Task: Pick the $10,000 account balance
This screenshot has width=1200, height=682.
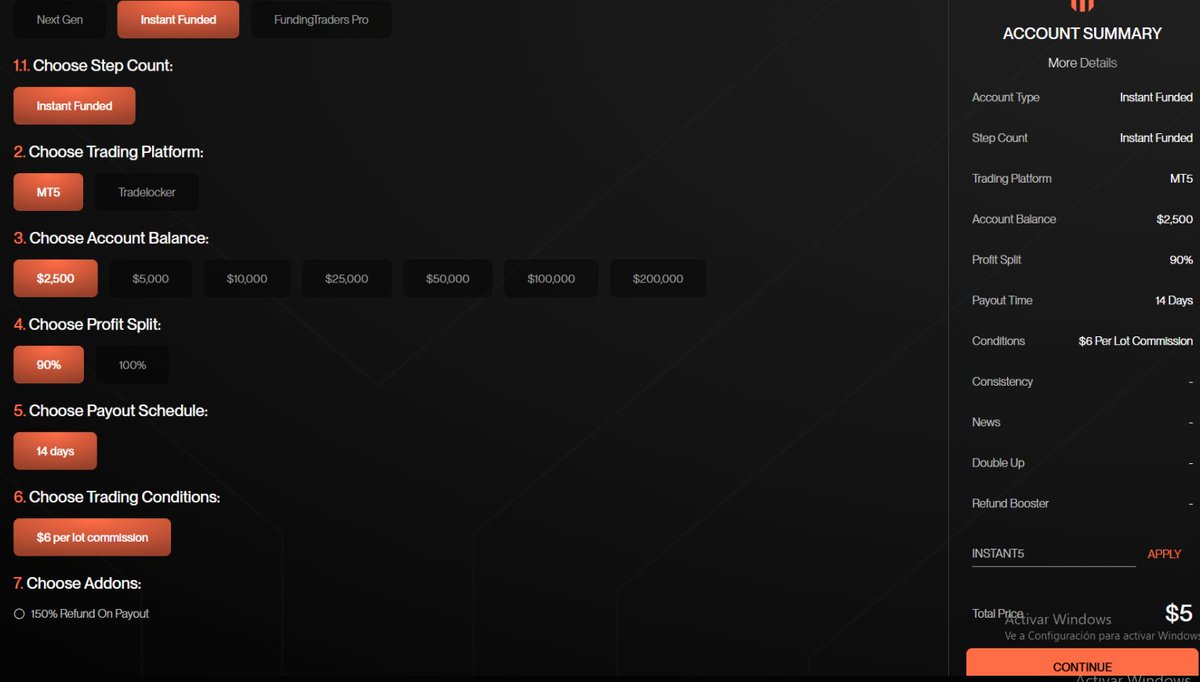Action: 247,278
